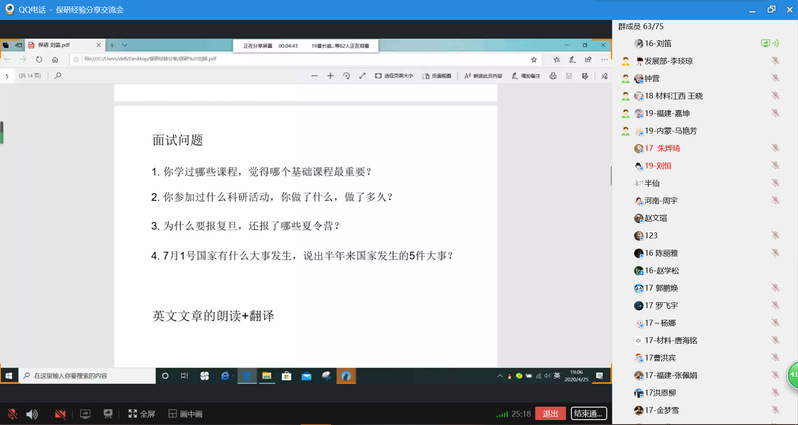Click the red 退出 button
Screen dimensions: 798x425
coord(549,414)
